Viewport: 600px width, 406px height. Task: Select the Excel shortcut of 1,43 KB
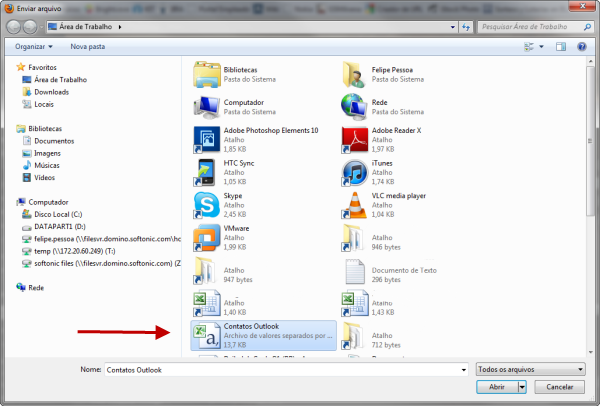[354, 303]
